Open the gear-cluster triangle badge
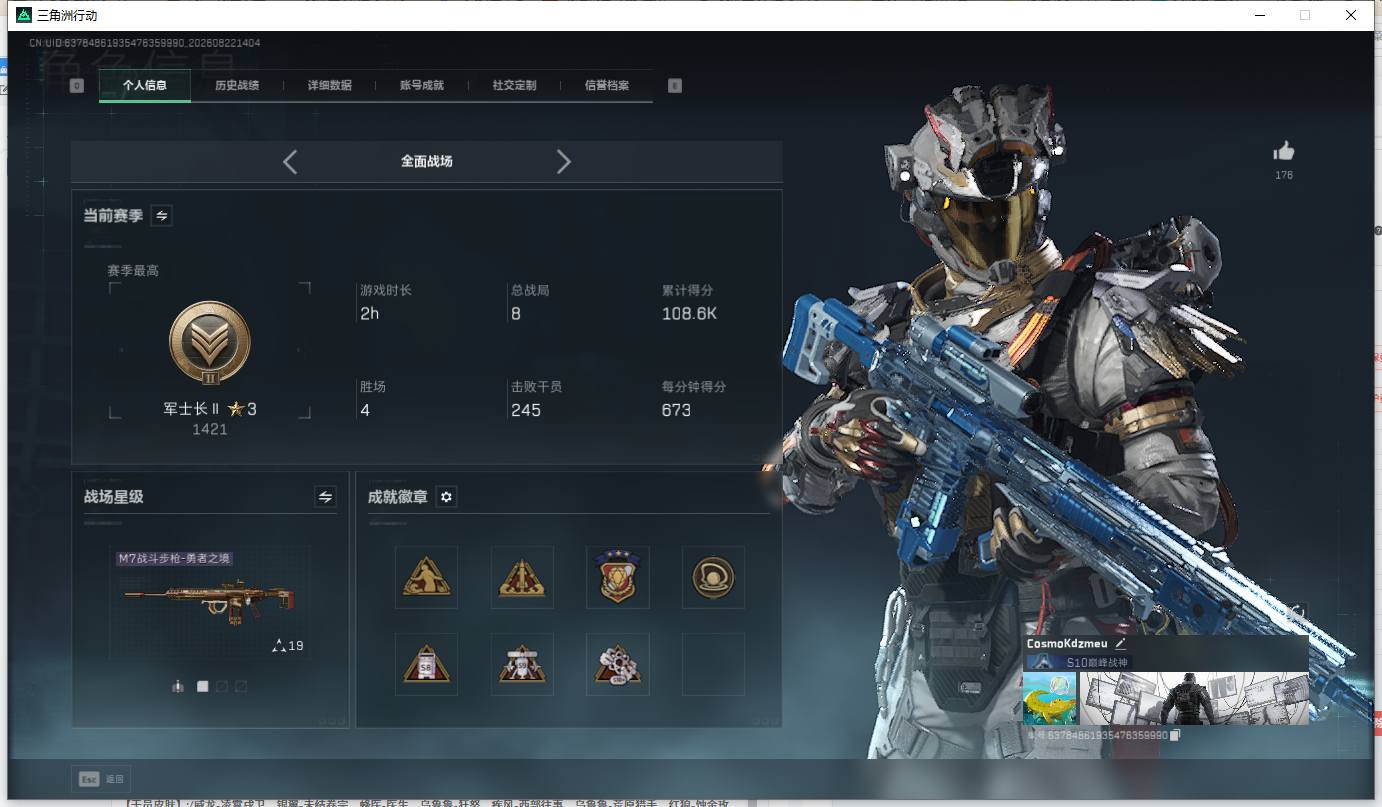This screenshot has width=1382, height=807. (618, 664)
